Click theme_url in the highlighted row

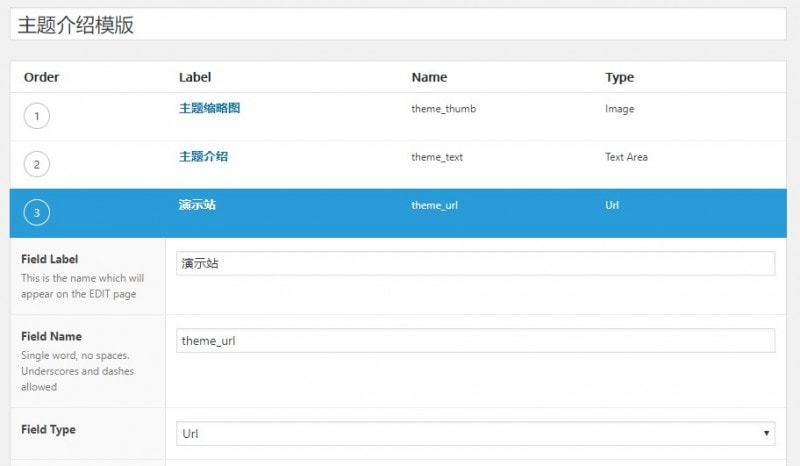(434, 205)
